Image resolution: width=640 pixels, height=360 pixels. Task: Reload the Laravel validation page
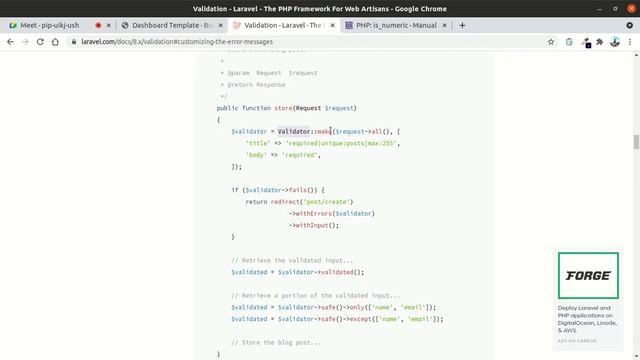[40, 42]
